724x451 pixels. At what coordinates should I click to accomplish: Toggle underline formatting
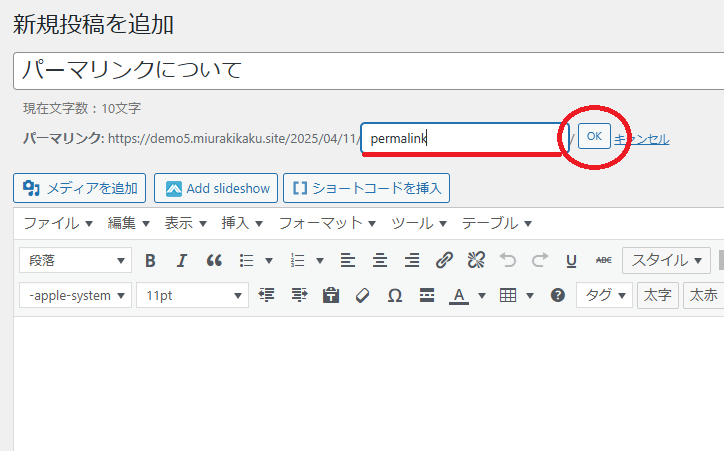coord(571,261)
